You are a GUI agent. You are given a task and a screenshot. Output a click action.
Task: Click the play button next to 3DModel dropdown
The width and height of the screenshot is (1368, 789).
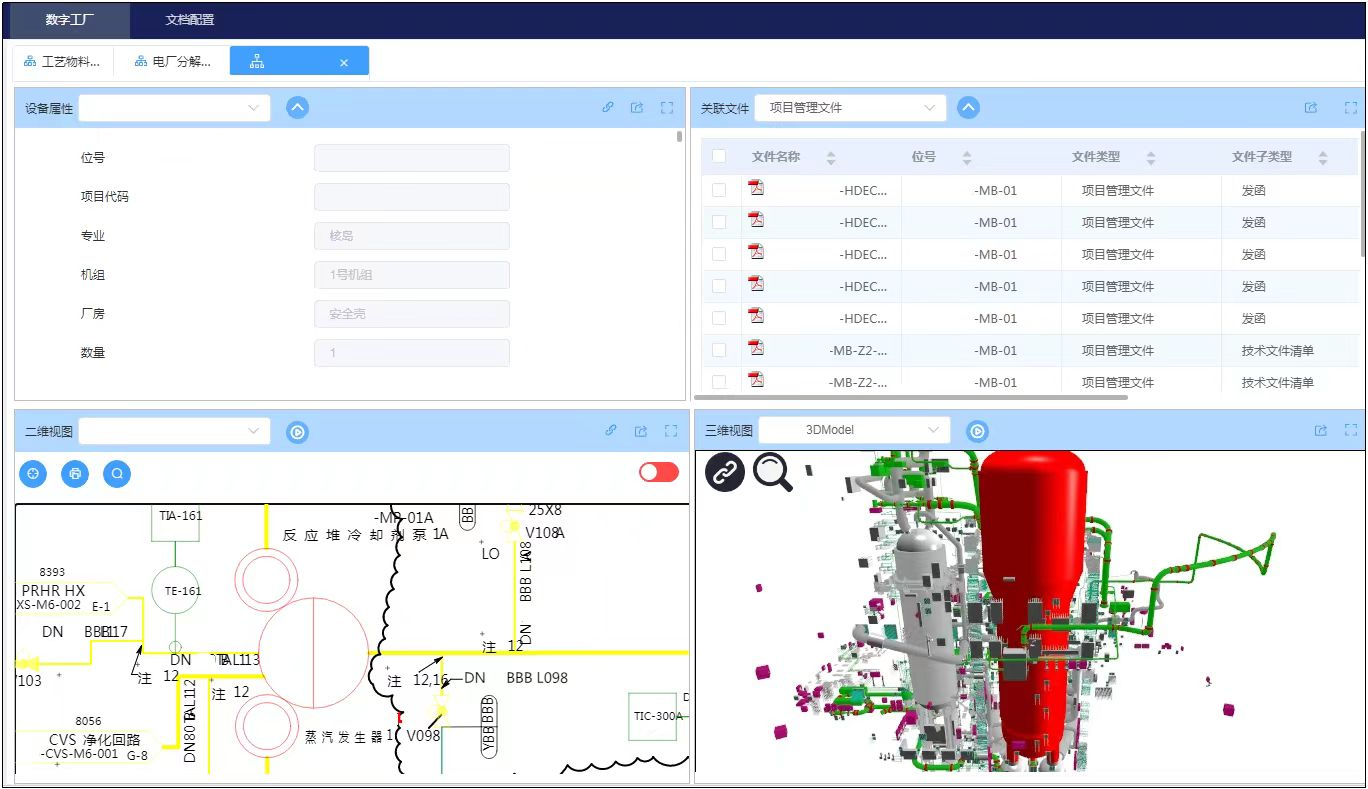pyautogui.click(x=978, y=431)
